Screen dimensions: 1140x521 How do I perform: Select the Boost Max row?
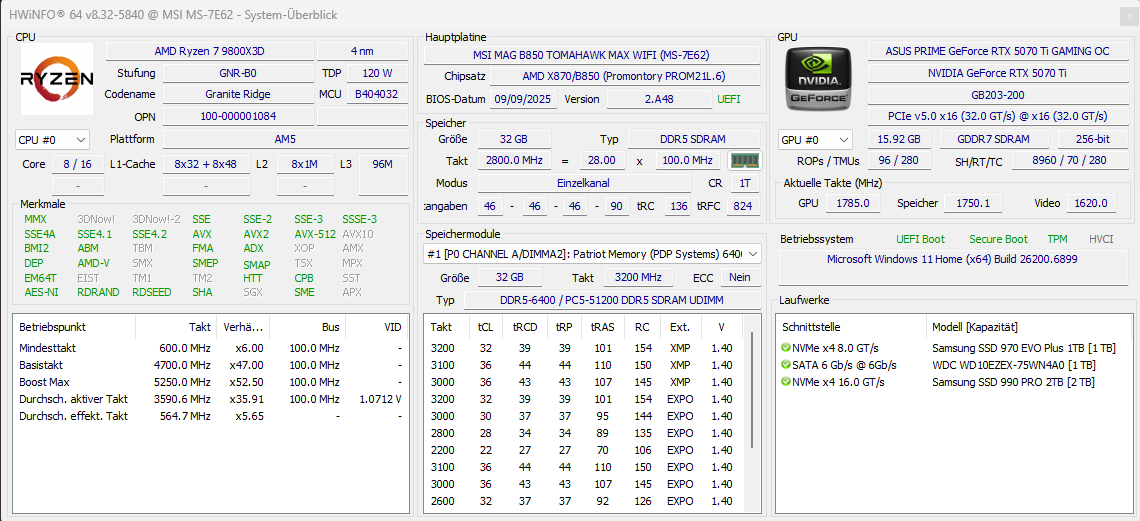(211, 381)
